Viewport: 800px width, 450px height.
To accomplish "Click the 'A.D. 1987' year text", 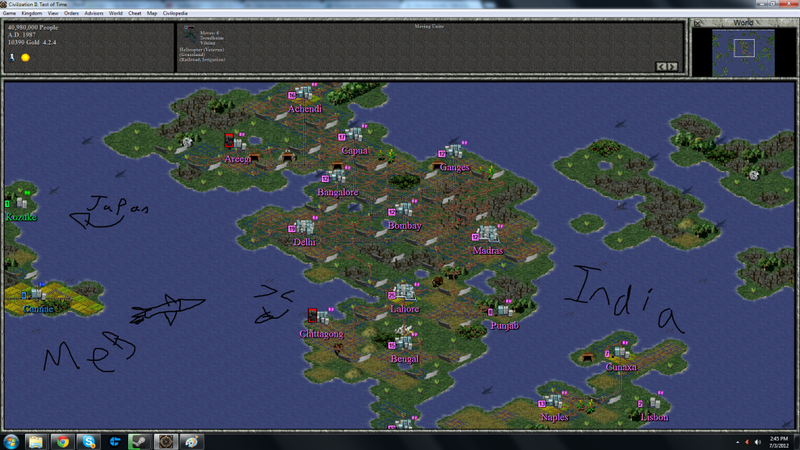I will tap(21, 35).
